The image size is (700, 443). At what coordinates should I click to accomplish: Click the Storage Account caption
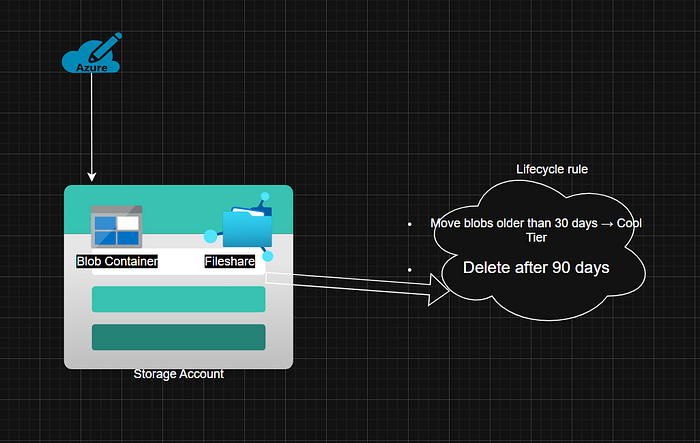(x=178, y=374)
